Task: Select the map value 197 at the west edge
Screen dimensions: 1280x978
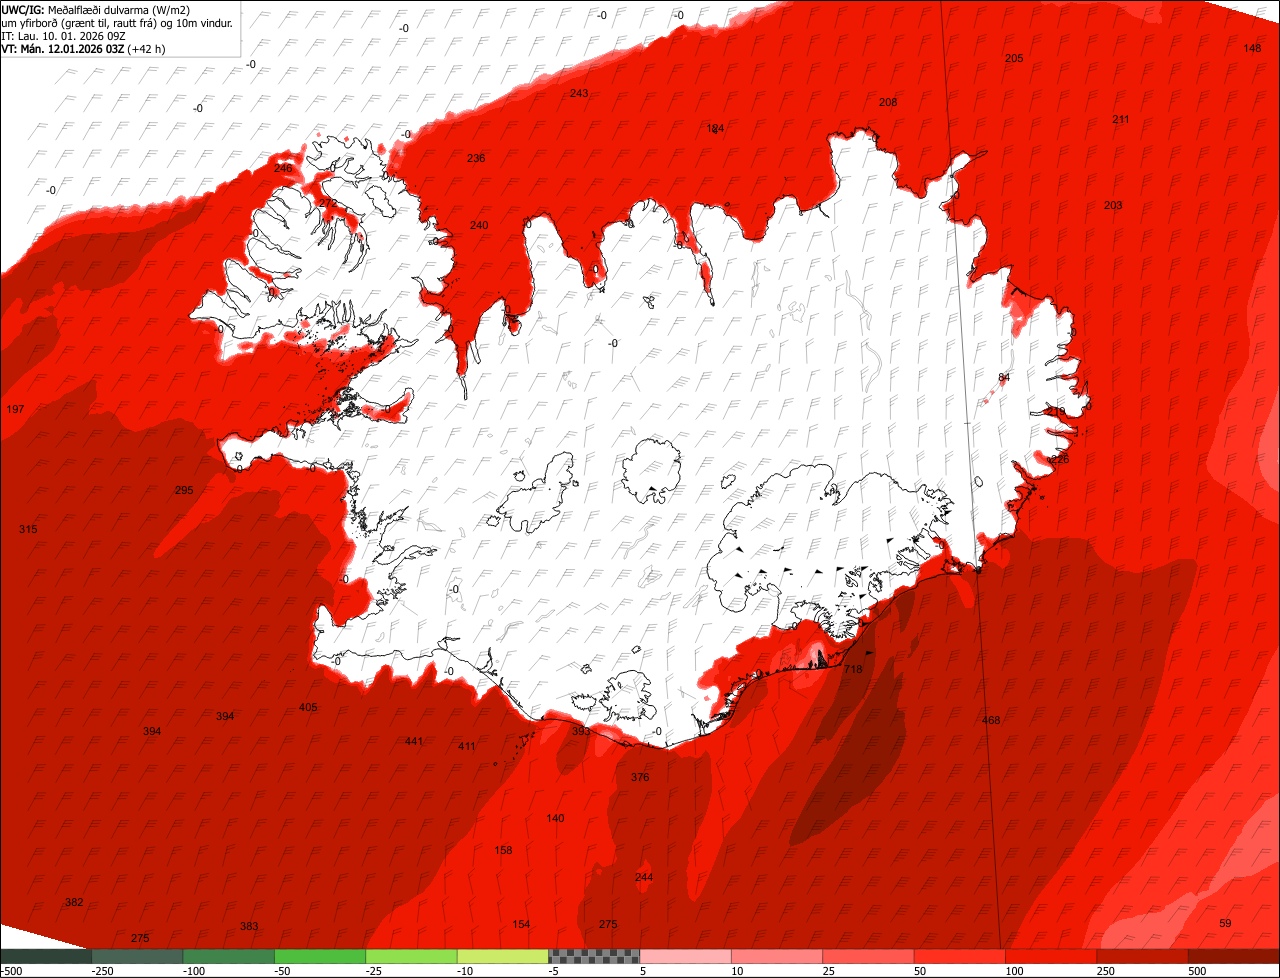Action: (15, 410)
